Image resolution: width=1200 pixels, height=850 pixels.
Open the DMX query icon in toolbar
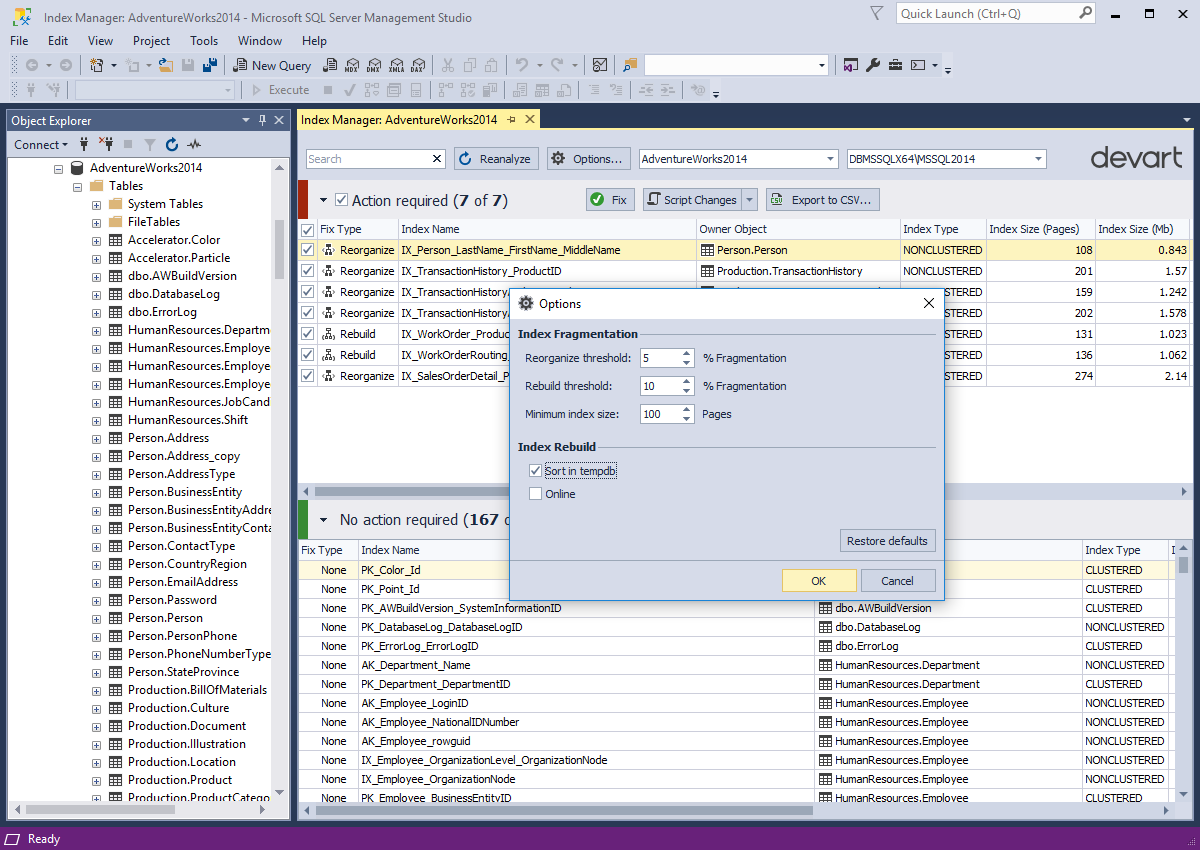click(373, 65)
